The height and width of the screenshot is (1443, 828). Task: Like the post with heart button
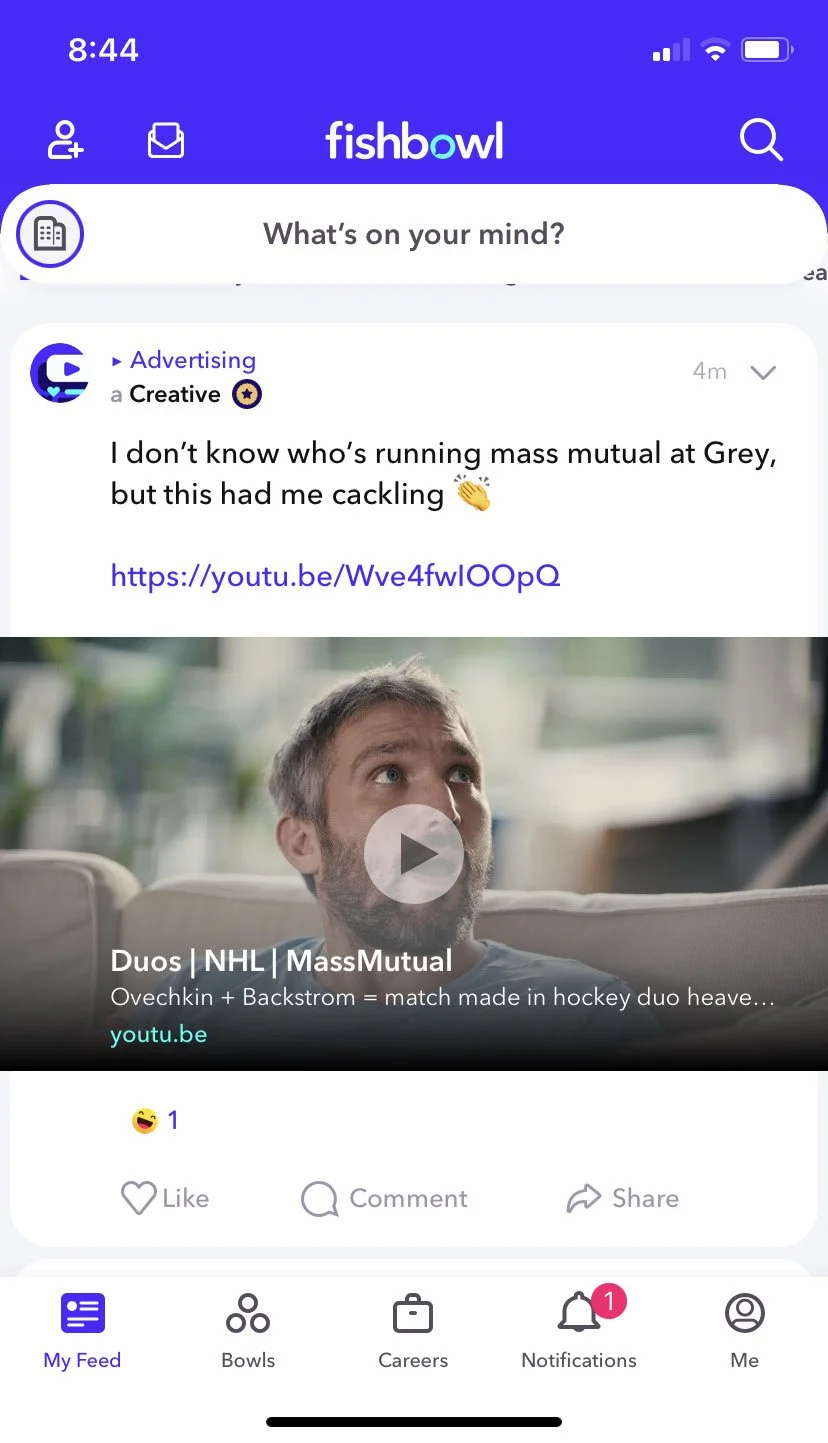[x=165, y=1198]
